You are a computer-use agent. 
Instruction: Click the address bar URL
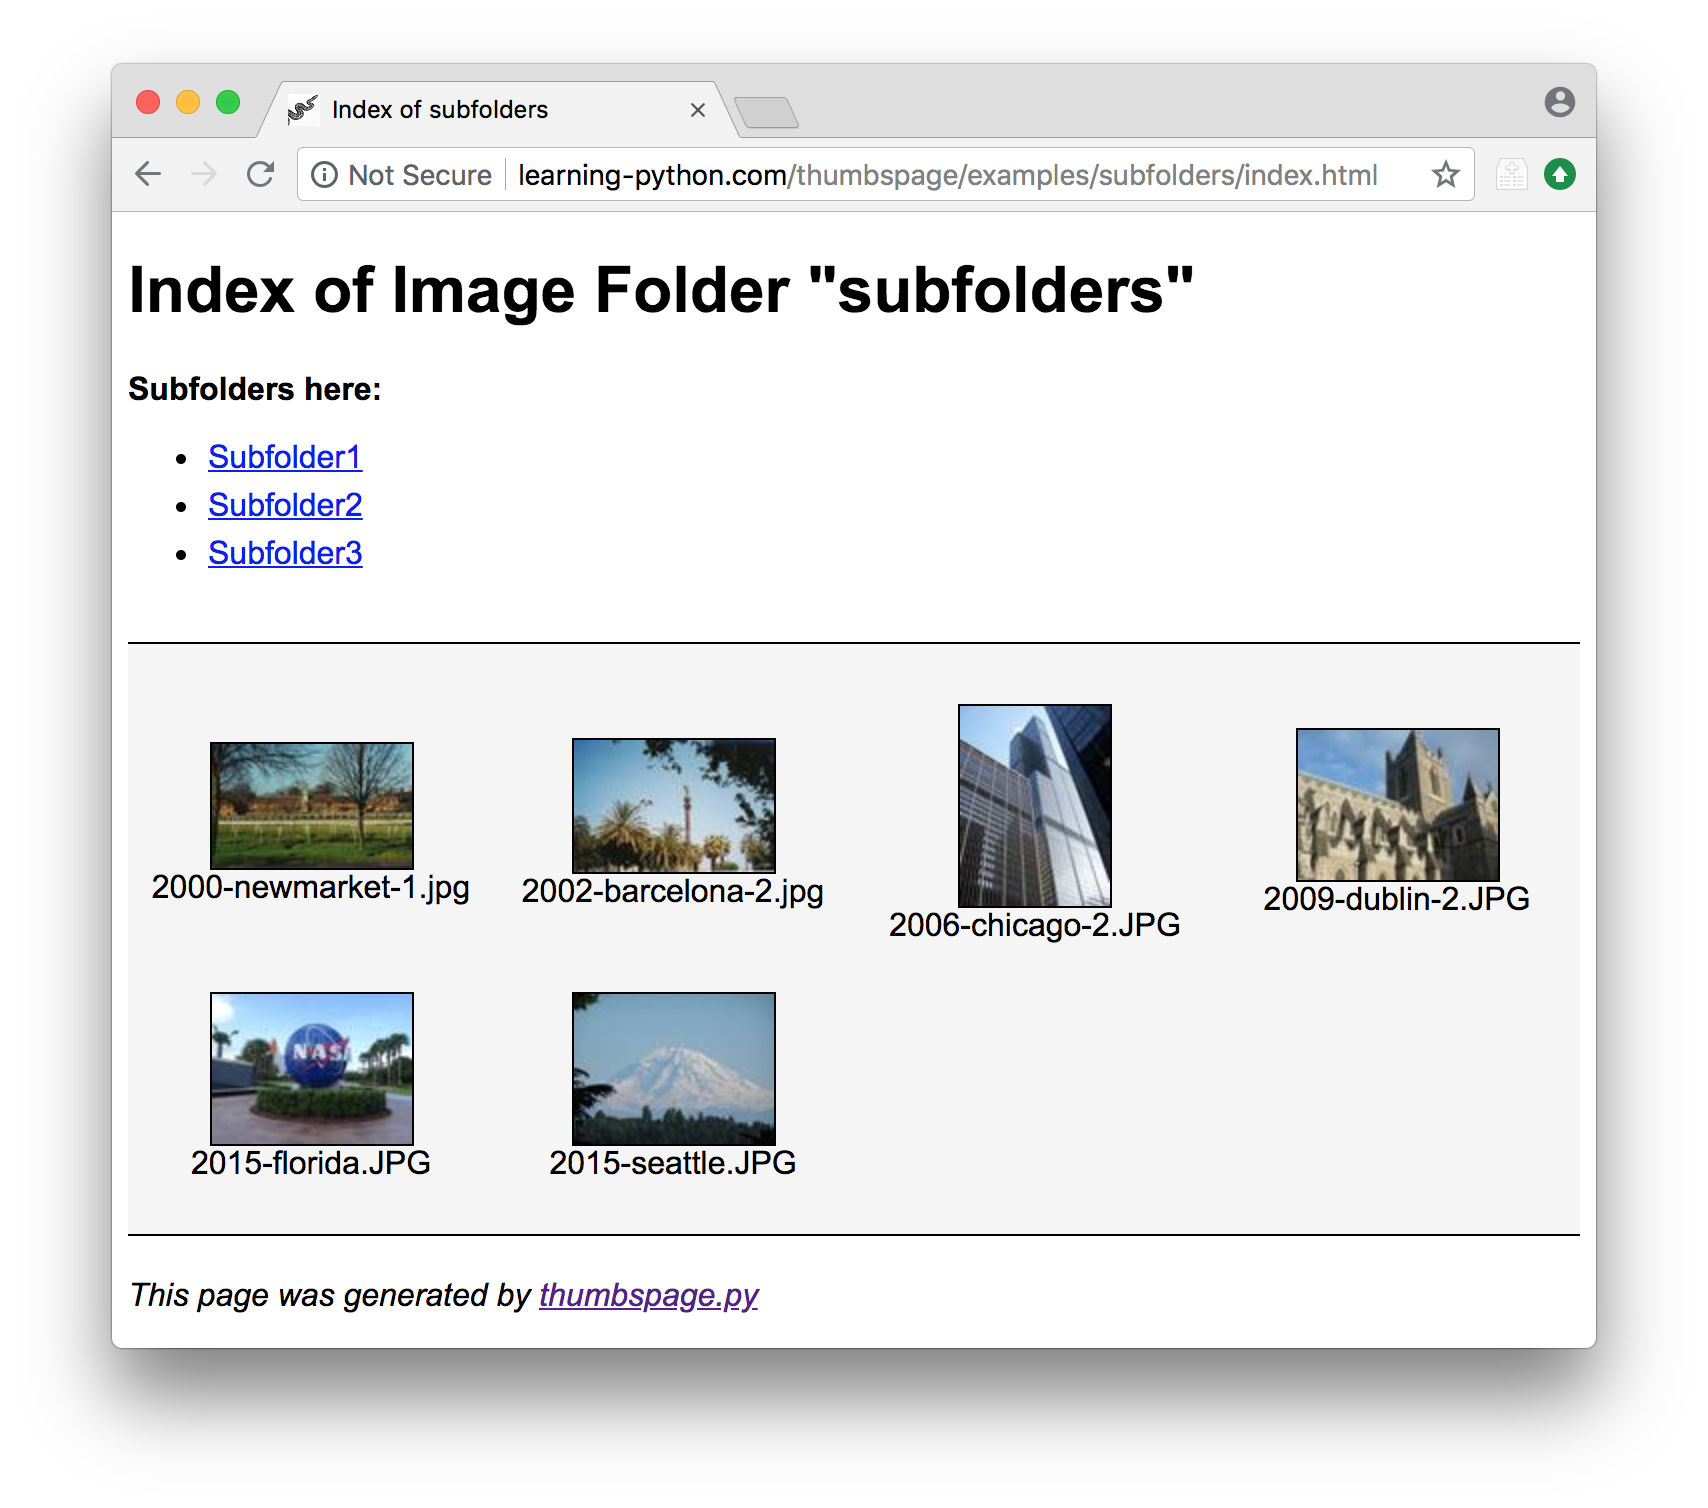[x=946, y=175]
